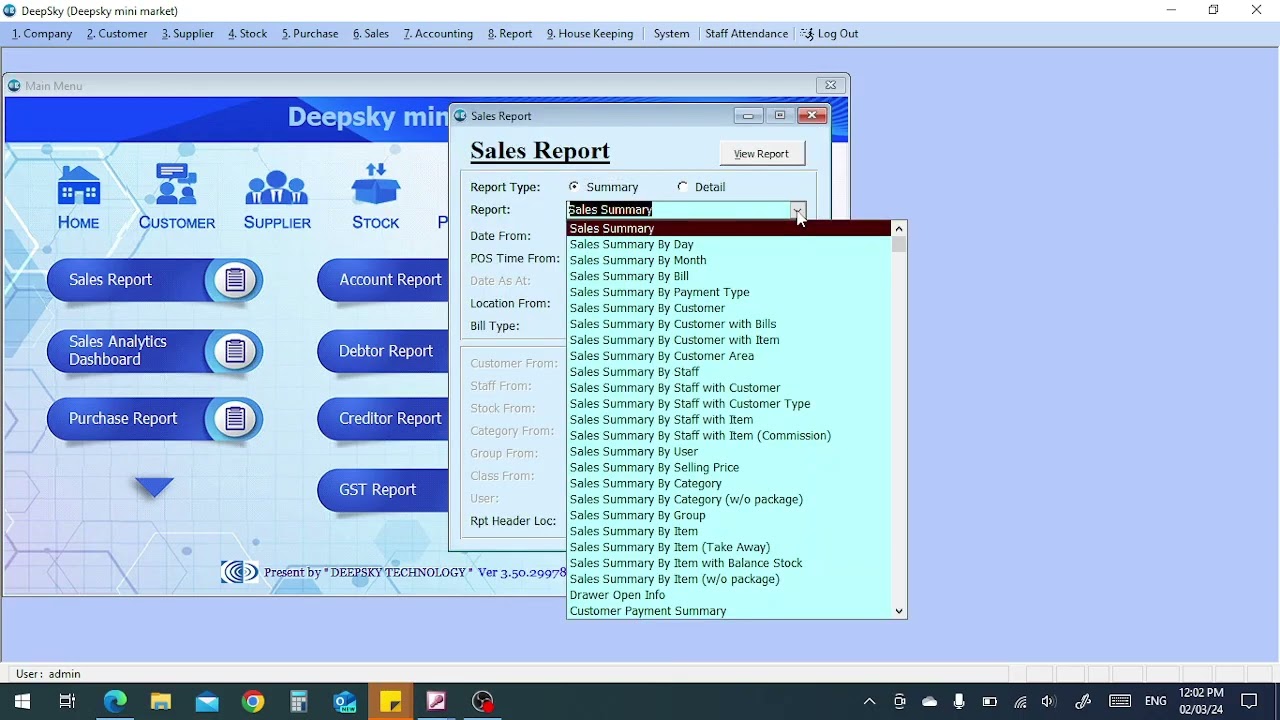Screen dimensions: 1280x720
Task: Click Log Out in the menu bar
Action: (x=829, y=34)
